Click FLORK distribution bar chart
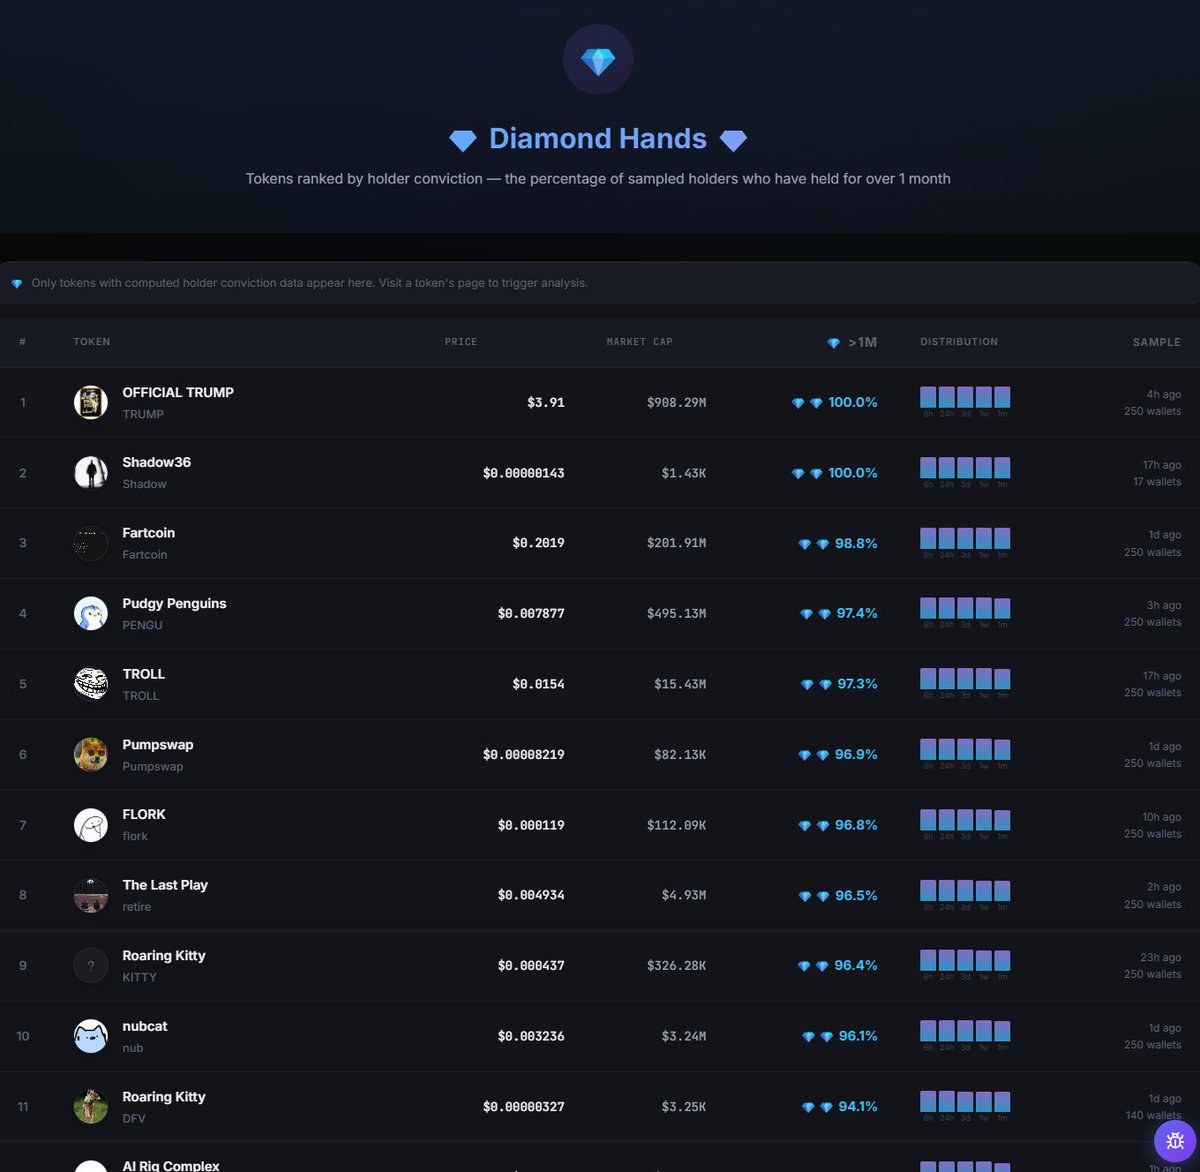This screenshot has height=1172, width=1200. pos(965,824)
